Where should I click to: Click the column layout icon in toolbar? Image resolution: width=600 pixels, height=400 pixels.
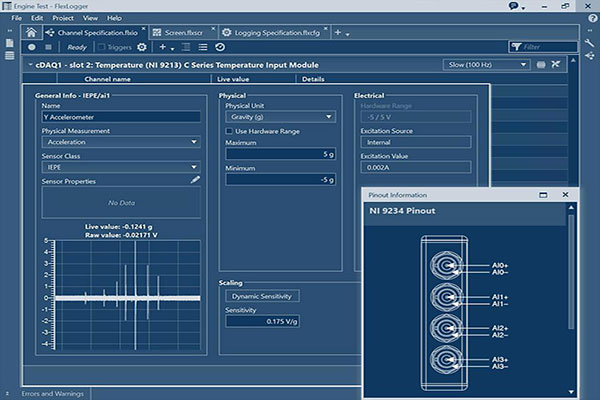[x=186, y=47]
